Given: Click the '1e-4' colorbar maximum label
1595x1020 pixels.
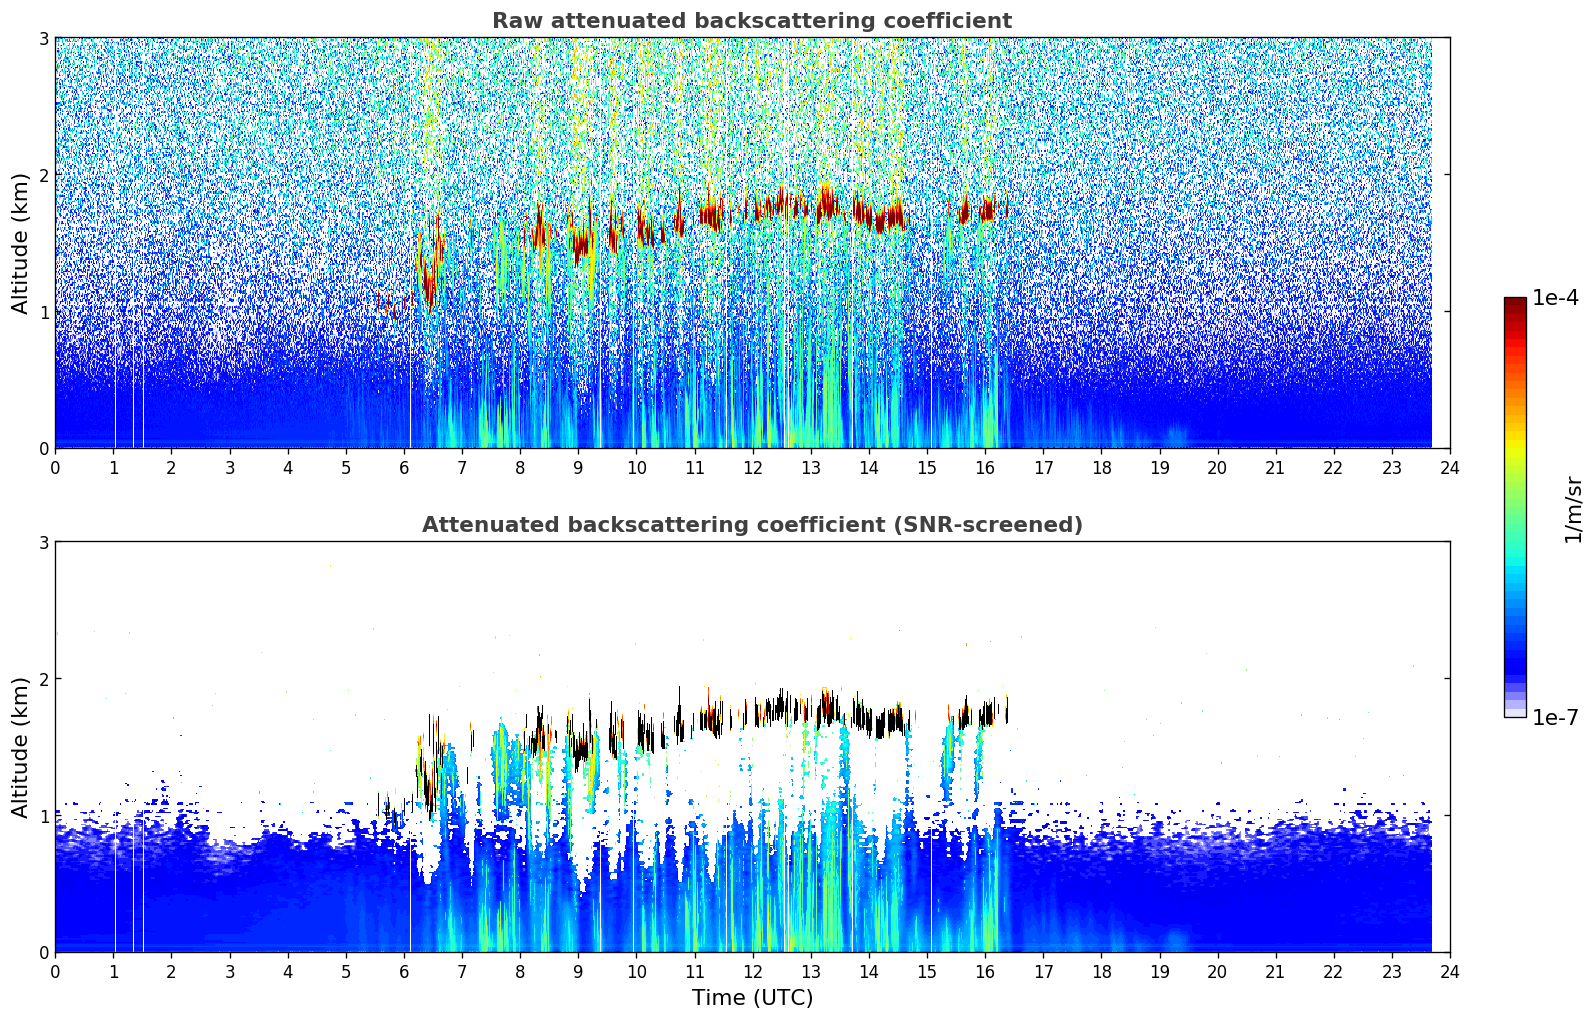Looking at the screenshot, I should click(1555, 298).
